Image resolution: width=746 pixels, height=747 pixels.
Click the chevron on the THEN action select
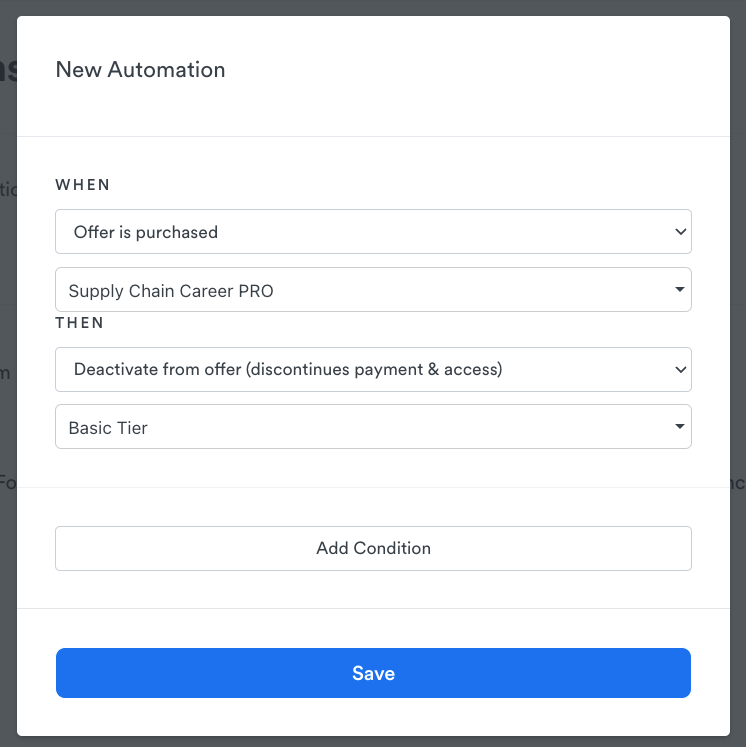tap(680, 369)
